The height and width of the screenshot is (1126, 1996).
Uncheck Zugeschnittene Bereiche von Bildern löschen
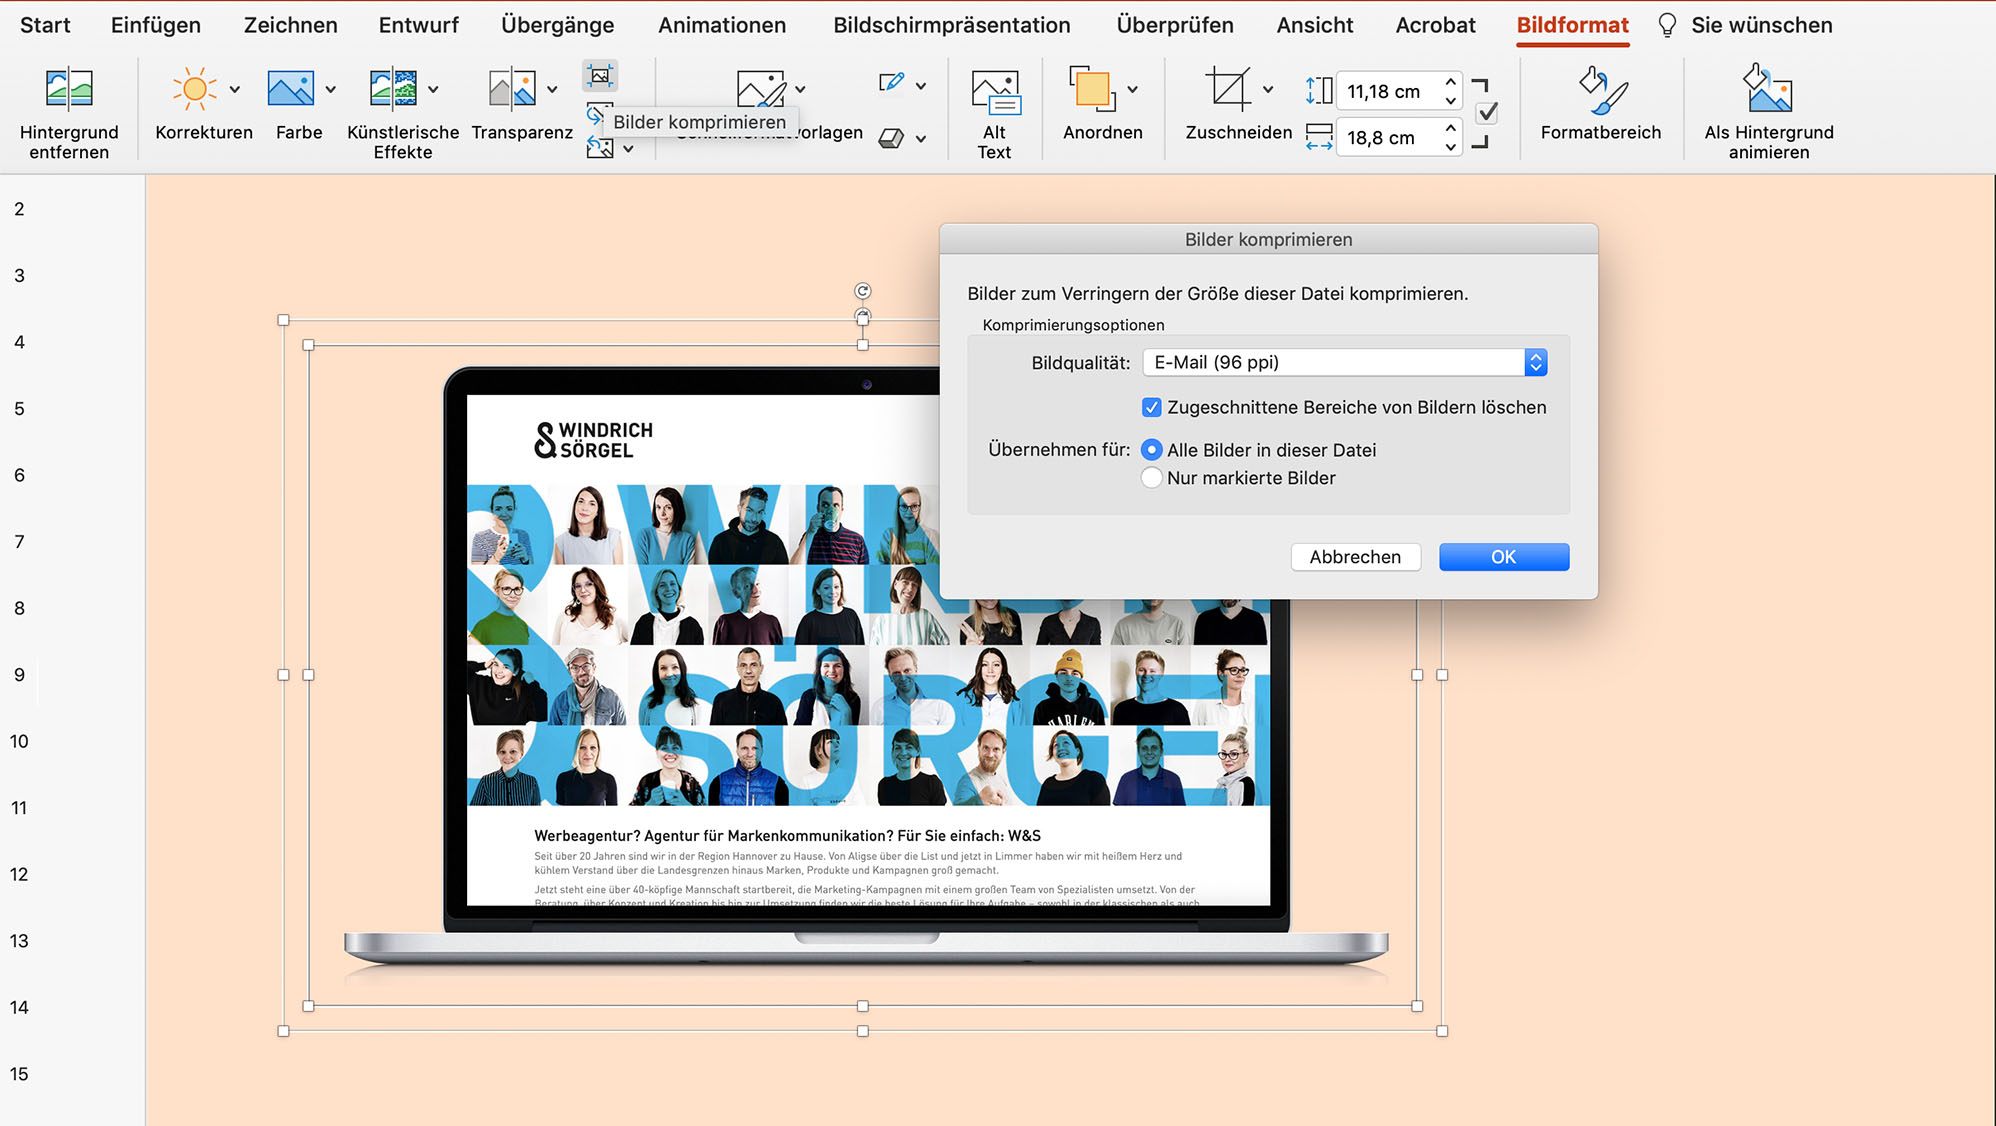pos(1152,407)
